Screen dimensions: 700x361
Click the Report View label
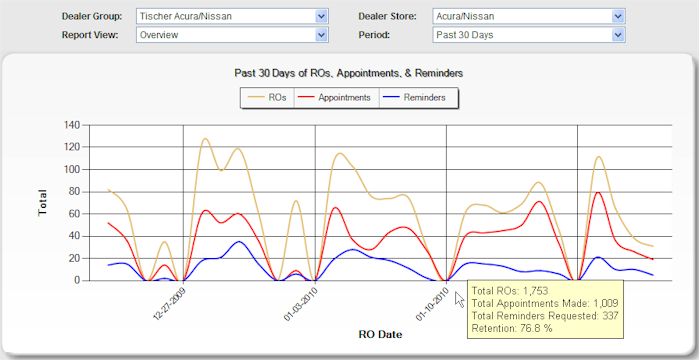90,35
